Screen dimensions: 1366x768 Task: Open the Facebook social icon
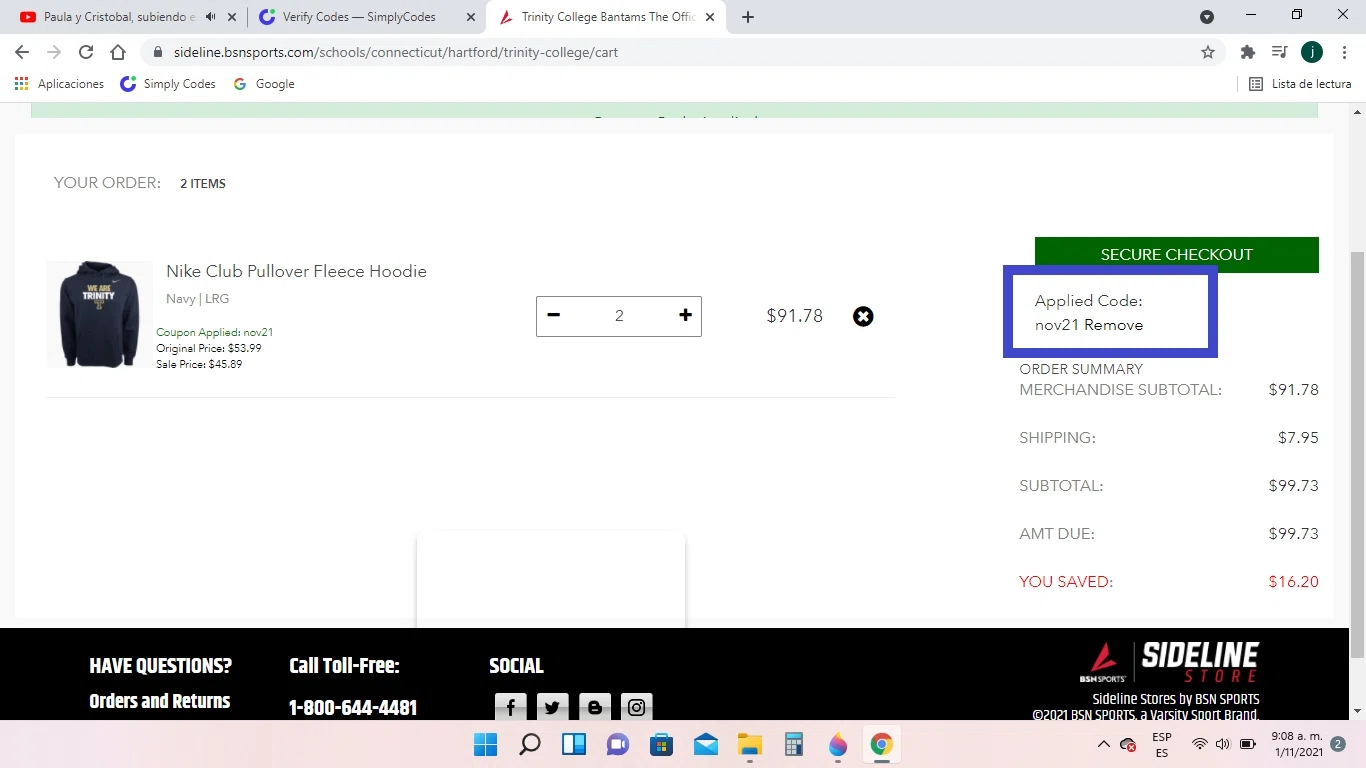pos(510,707)
